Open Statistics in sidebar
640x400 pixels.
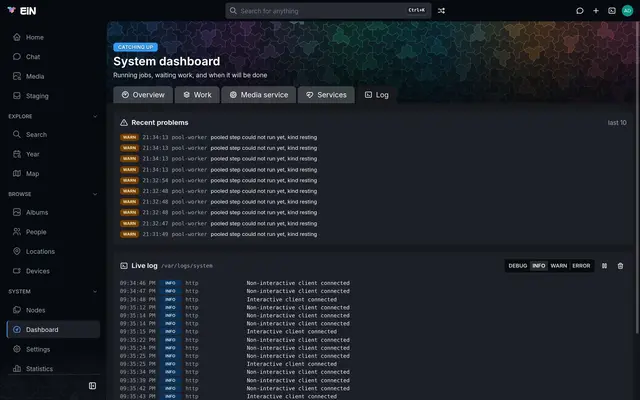53,369
